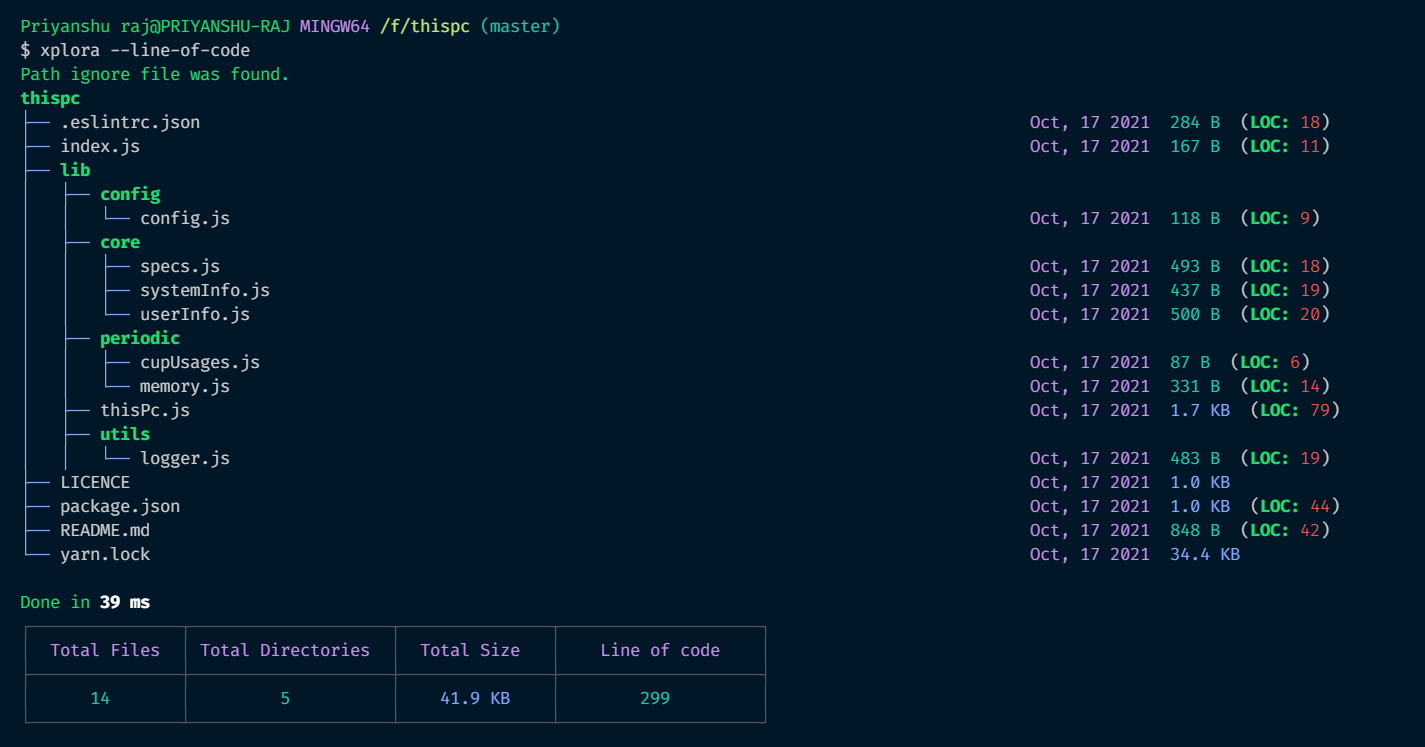Click the LOC value 6 for cupUsages.js
The height and width of the screenshot is (747, 1425).
point(1295,362)
